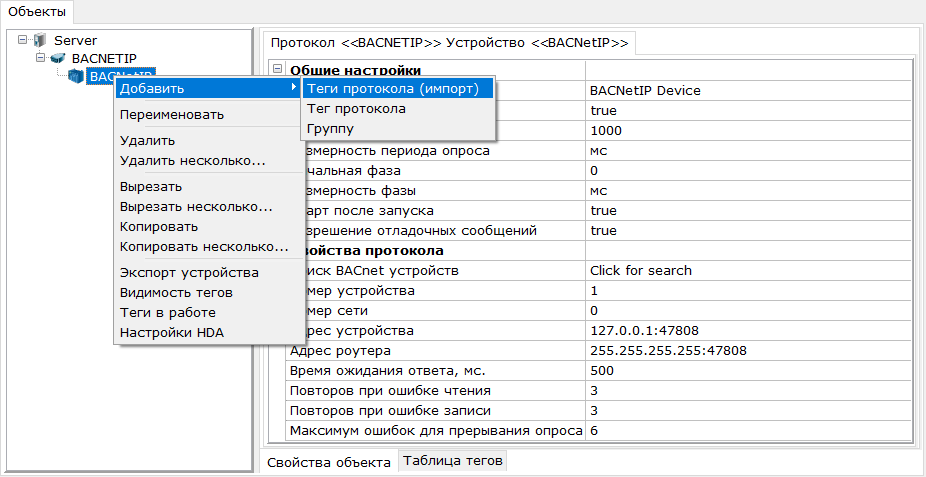Select Экспорт устройства menu item
The height and width of the screenshot is (477, 926).
coord(207,273)
